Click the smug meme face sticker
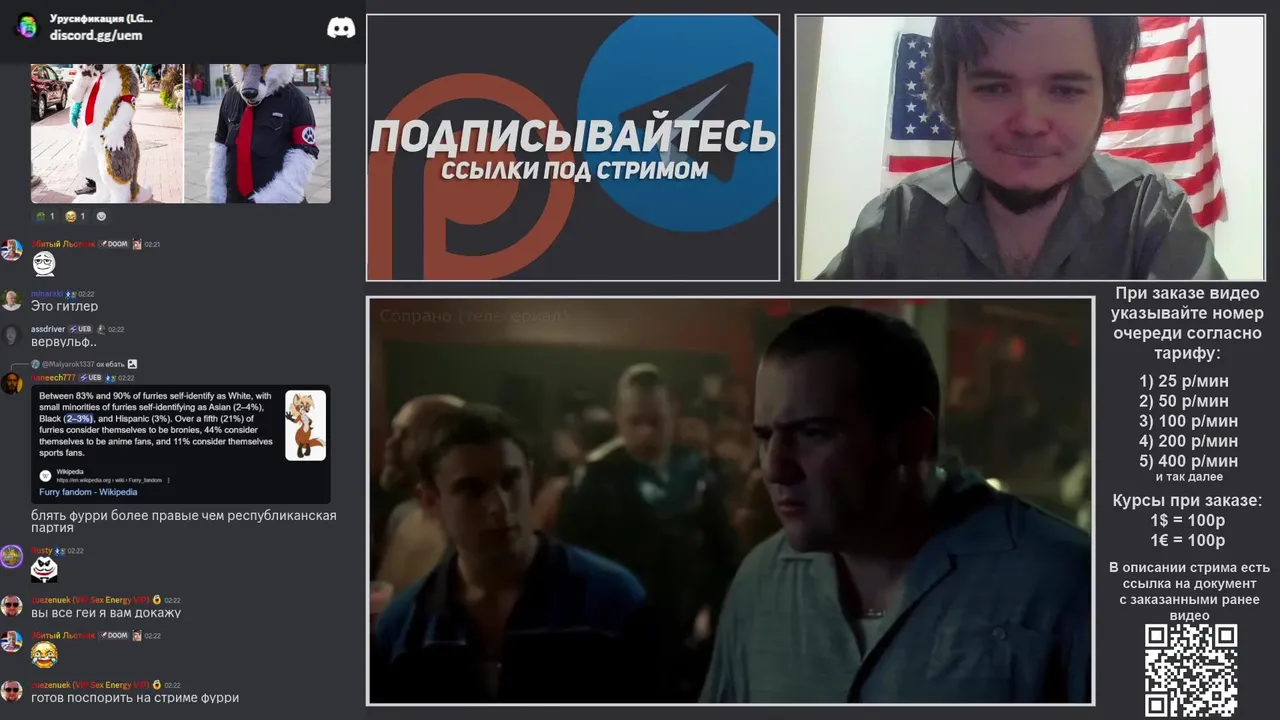This screenshot has width=1280, height=720. coord(43,264)
